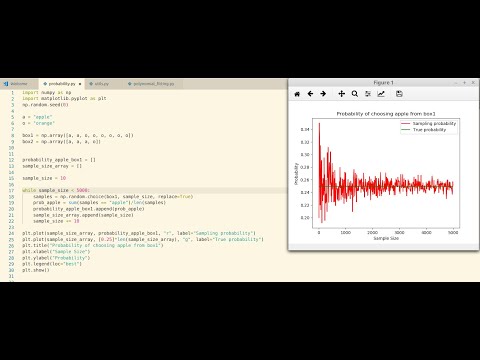Close the Figure 1 window
The height and width of the screenshot is (360, 480).
point(473,83)
